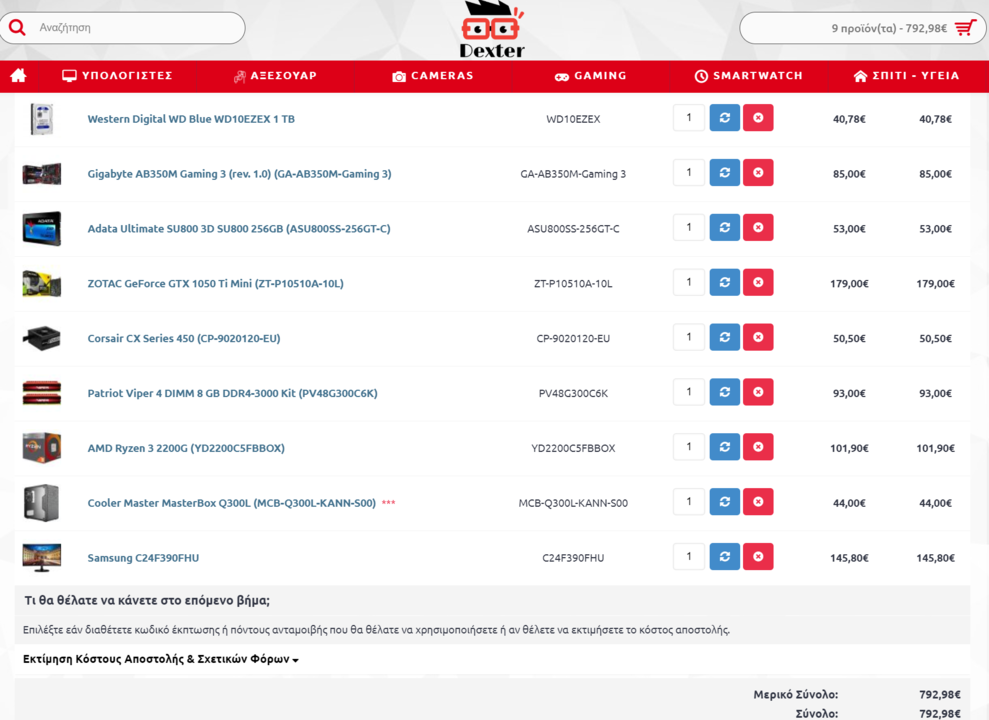The image size is (989, 720).
Task: Update quantity for Western Digital WD Blue
Action: (725, 118)
